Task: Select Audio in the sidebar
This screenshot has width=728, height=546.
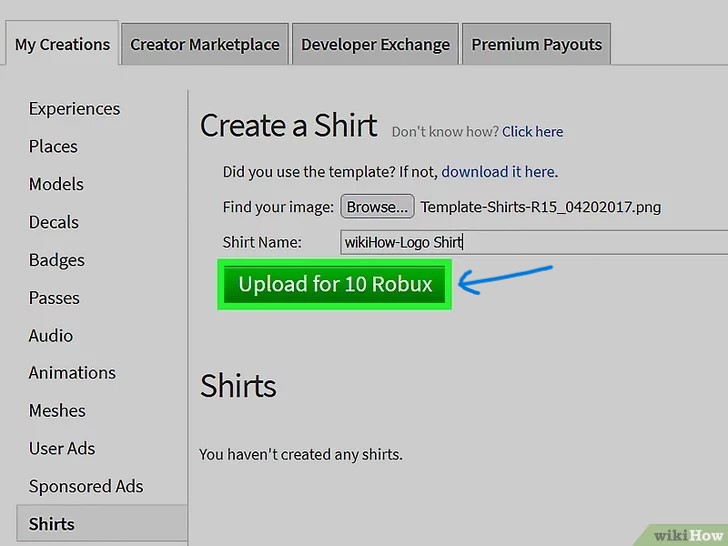Action: (51, 335)
